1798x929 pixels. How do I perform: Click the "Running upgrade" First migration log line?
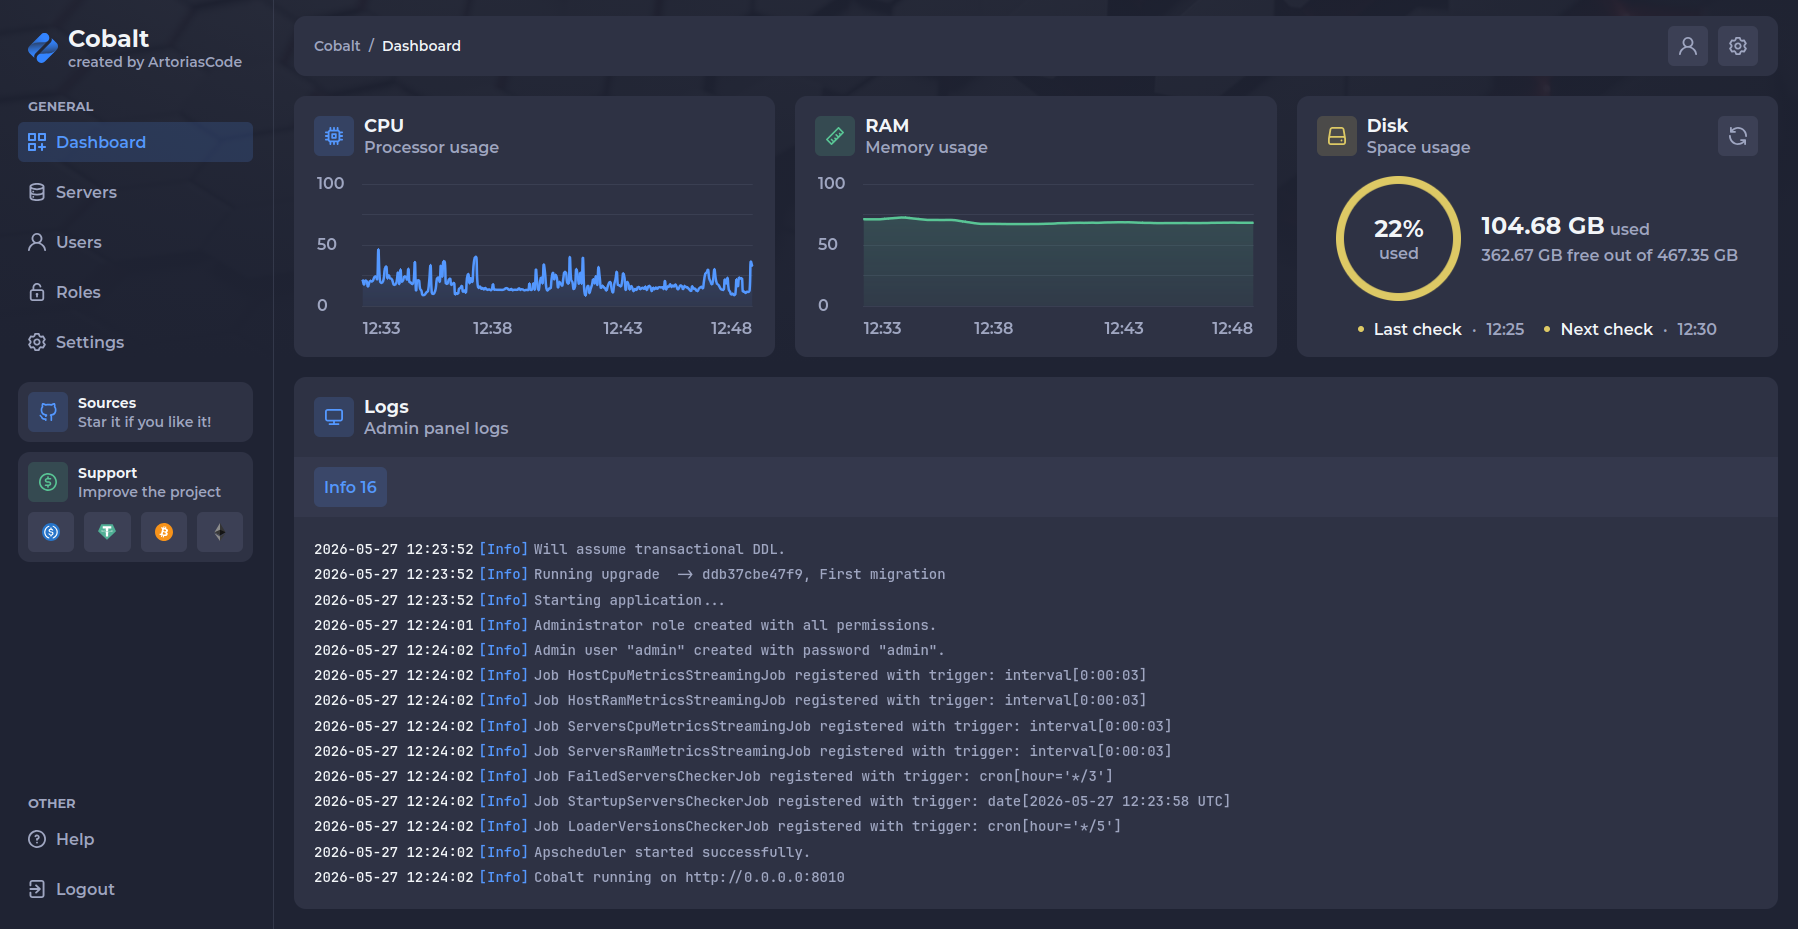pos(629,574)
